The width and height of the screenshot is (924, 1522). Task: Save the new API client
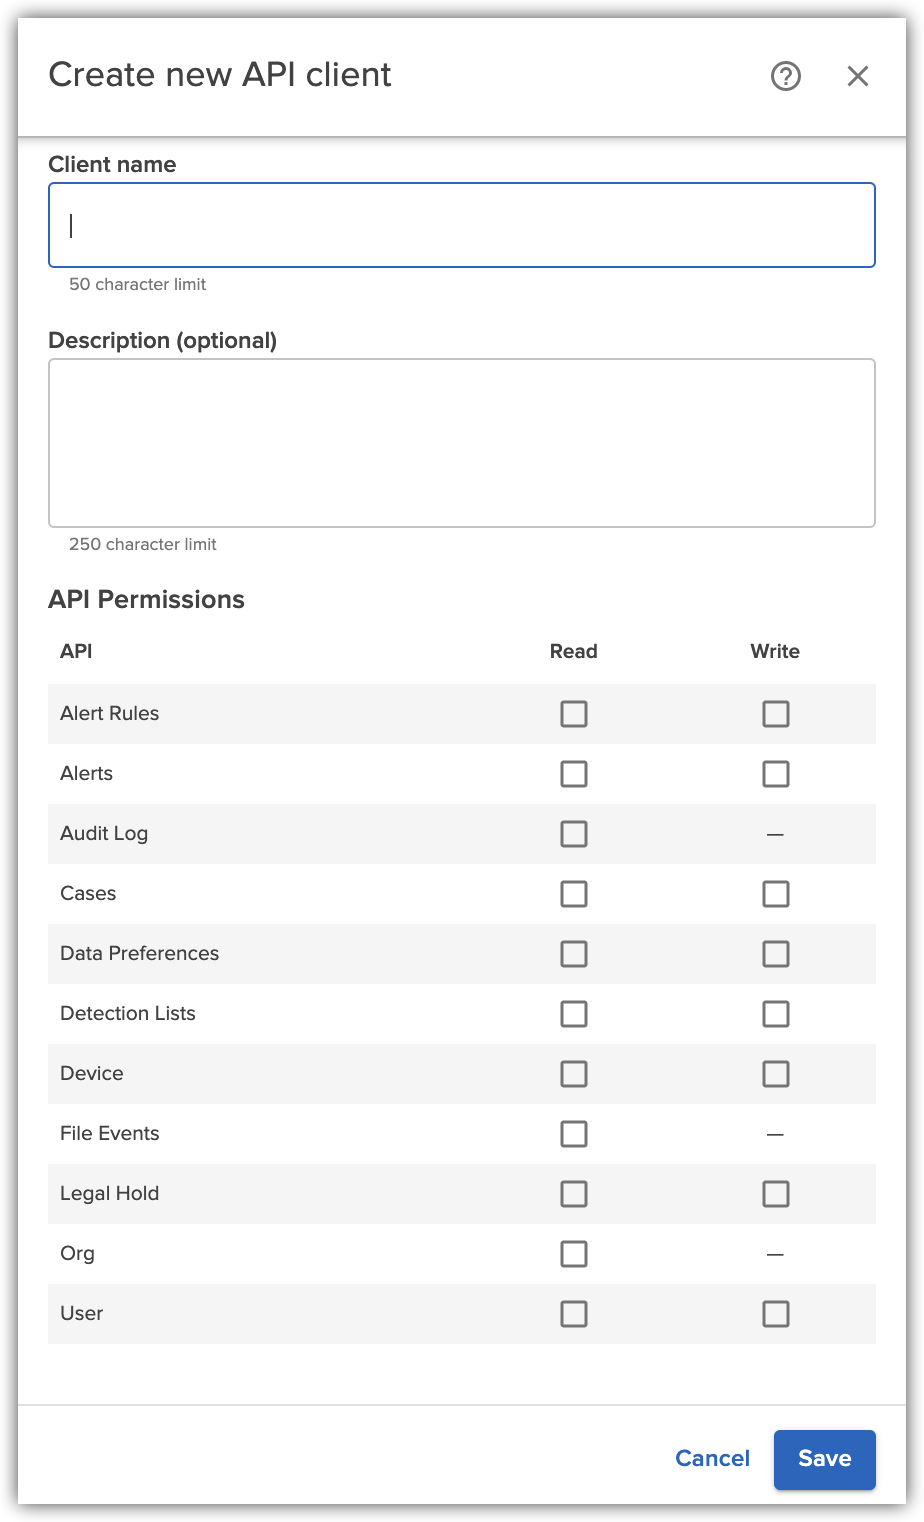tap(824, 1459)
